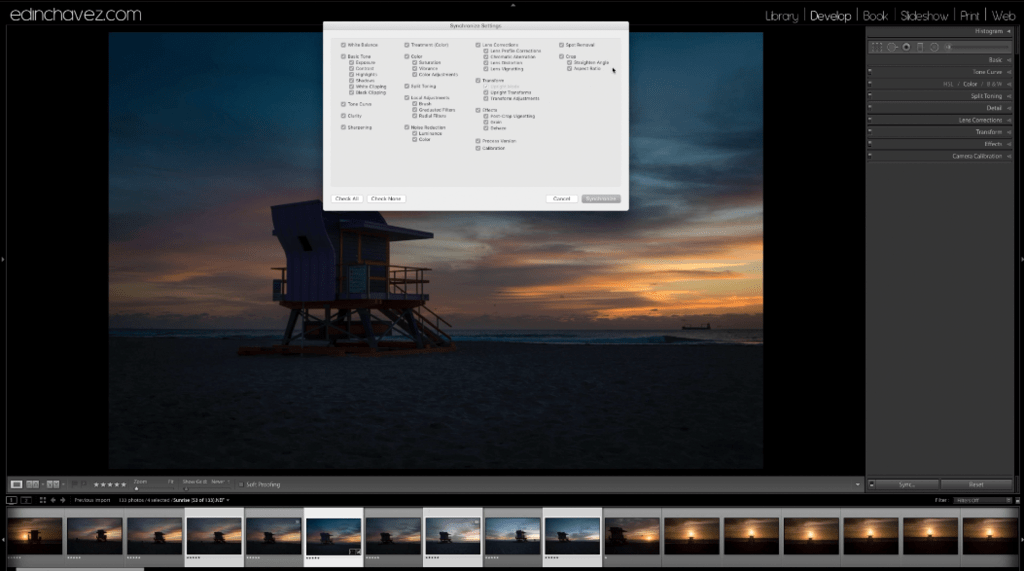Screen dimensions: 1024x571
Task: Switch to Loupe view in toolbar
Action: tap(16, 484)
